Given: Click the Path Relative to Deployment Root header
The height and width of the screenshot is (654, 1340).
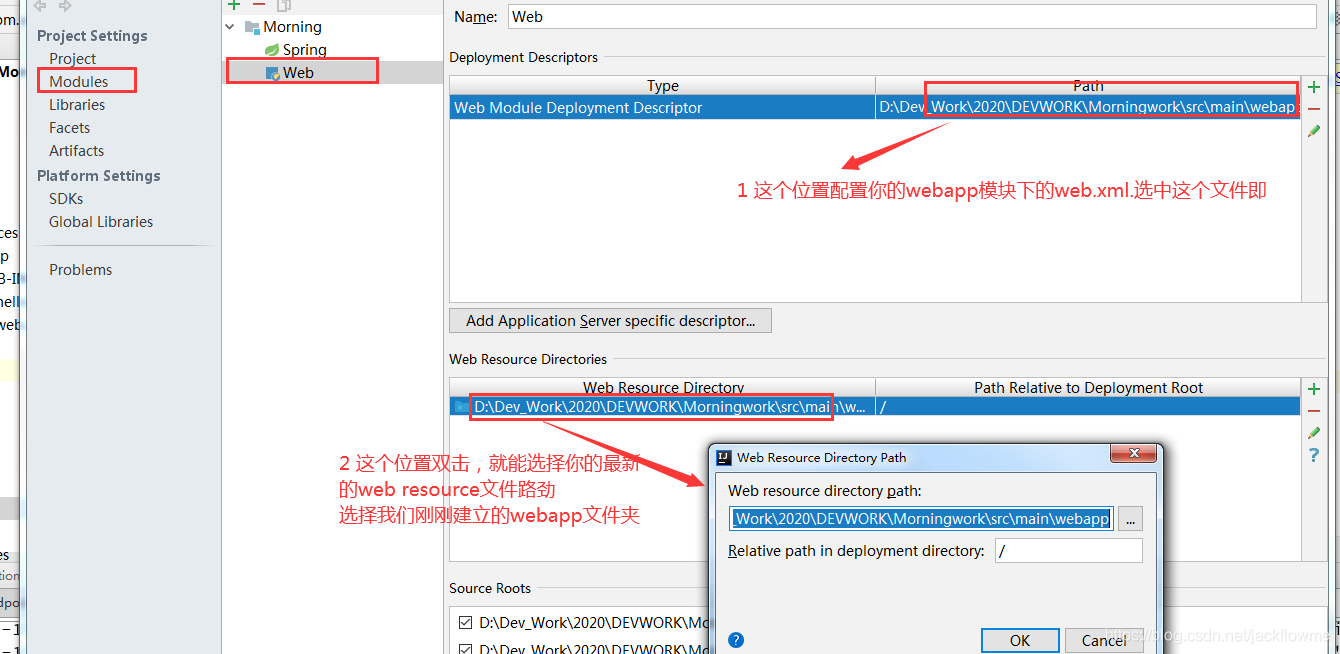Looking at the screenshot, I should point(1088,387).
